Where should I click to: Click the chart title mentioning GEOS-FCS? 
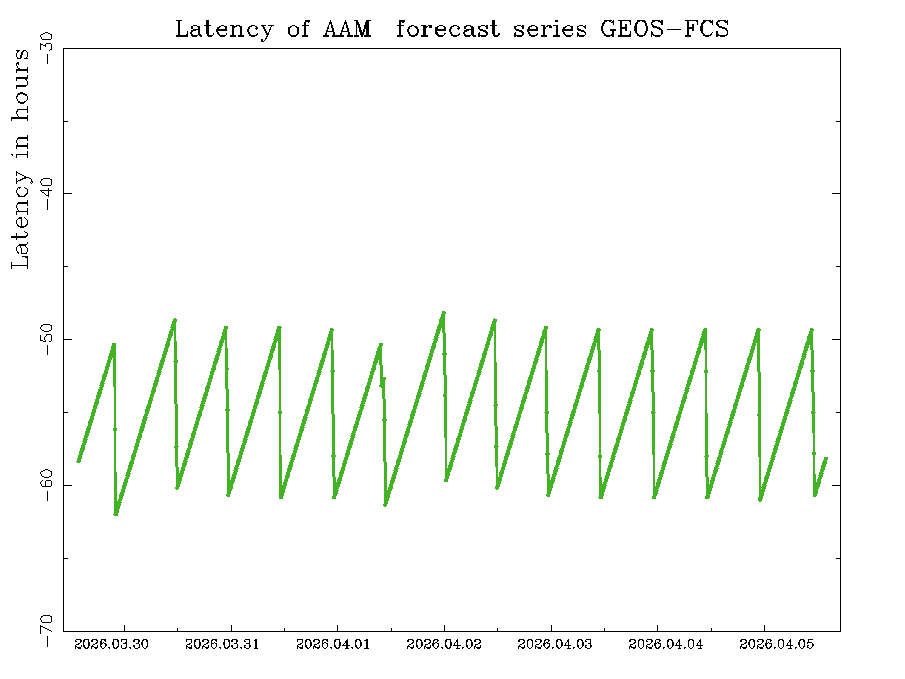click(x=452, y=29)
